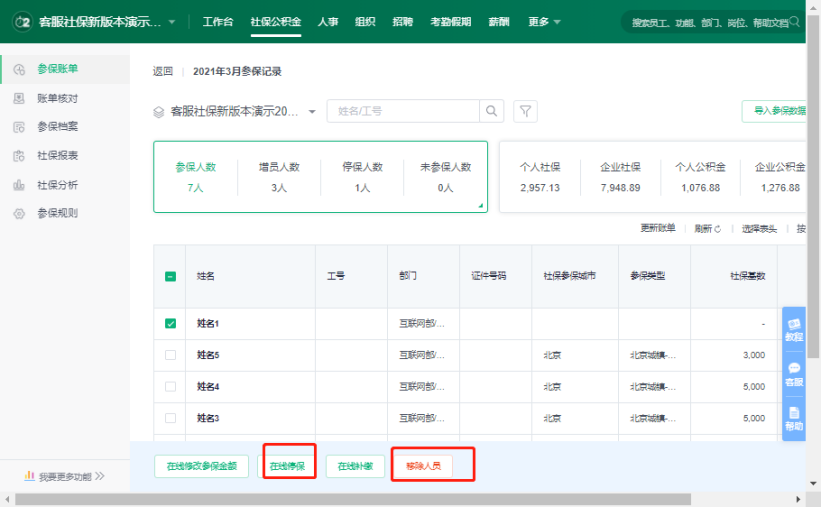Click 选择表头 link
The height and width of the screenshot is (507, 821).
pos(759,229)
